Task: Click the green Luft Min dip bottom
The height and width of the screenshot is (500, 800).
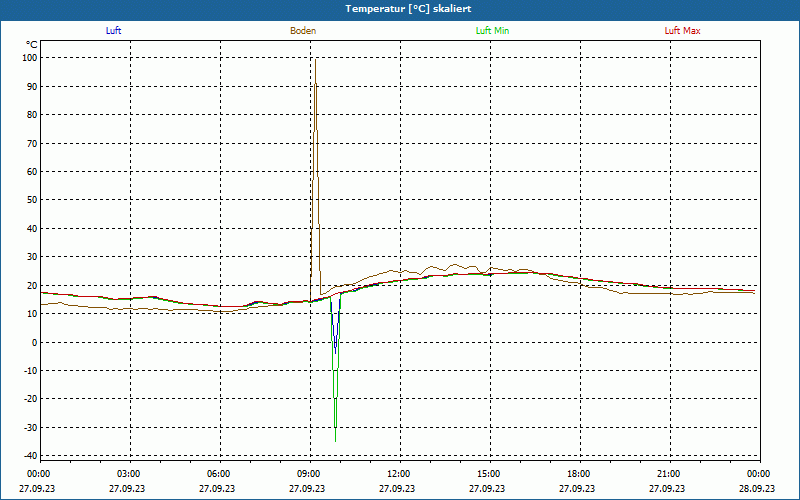Action: tap(335, 441)
